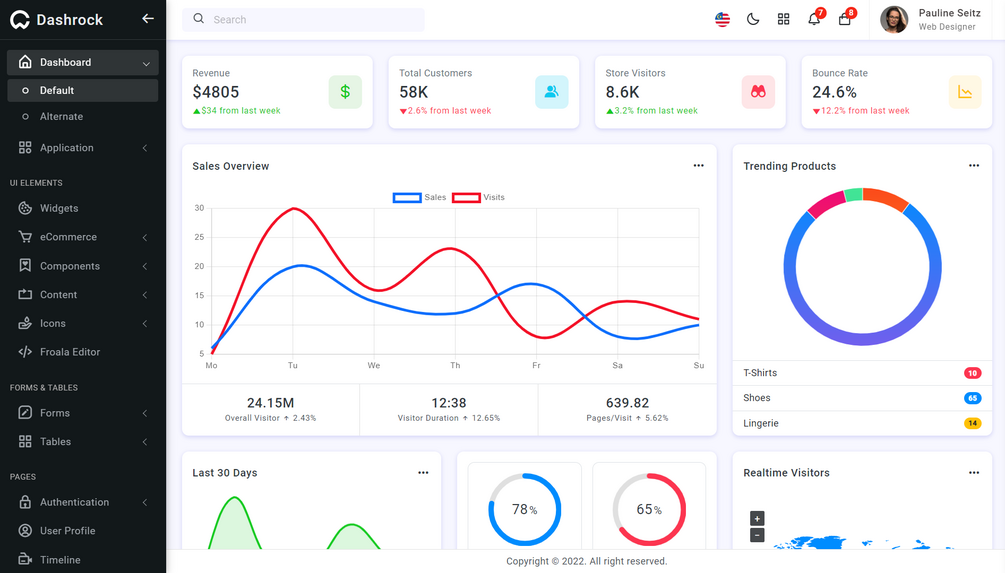Click the Components bookmark icon
The image size is (1005, 573).
coord(25,265)
